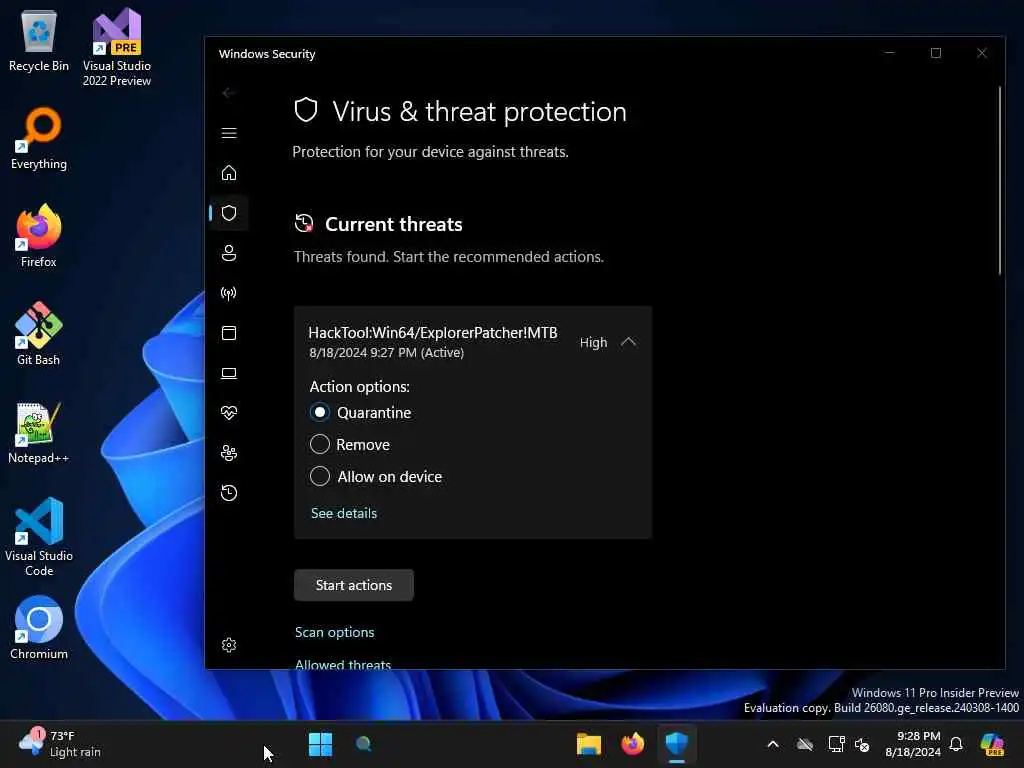Select Visual Studio Code desktop shortcut

pos(39,537)
